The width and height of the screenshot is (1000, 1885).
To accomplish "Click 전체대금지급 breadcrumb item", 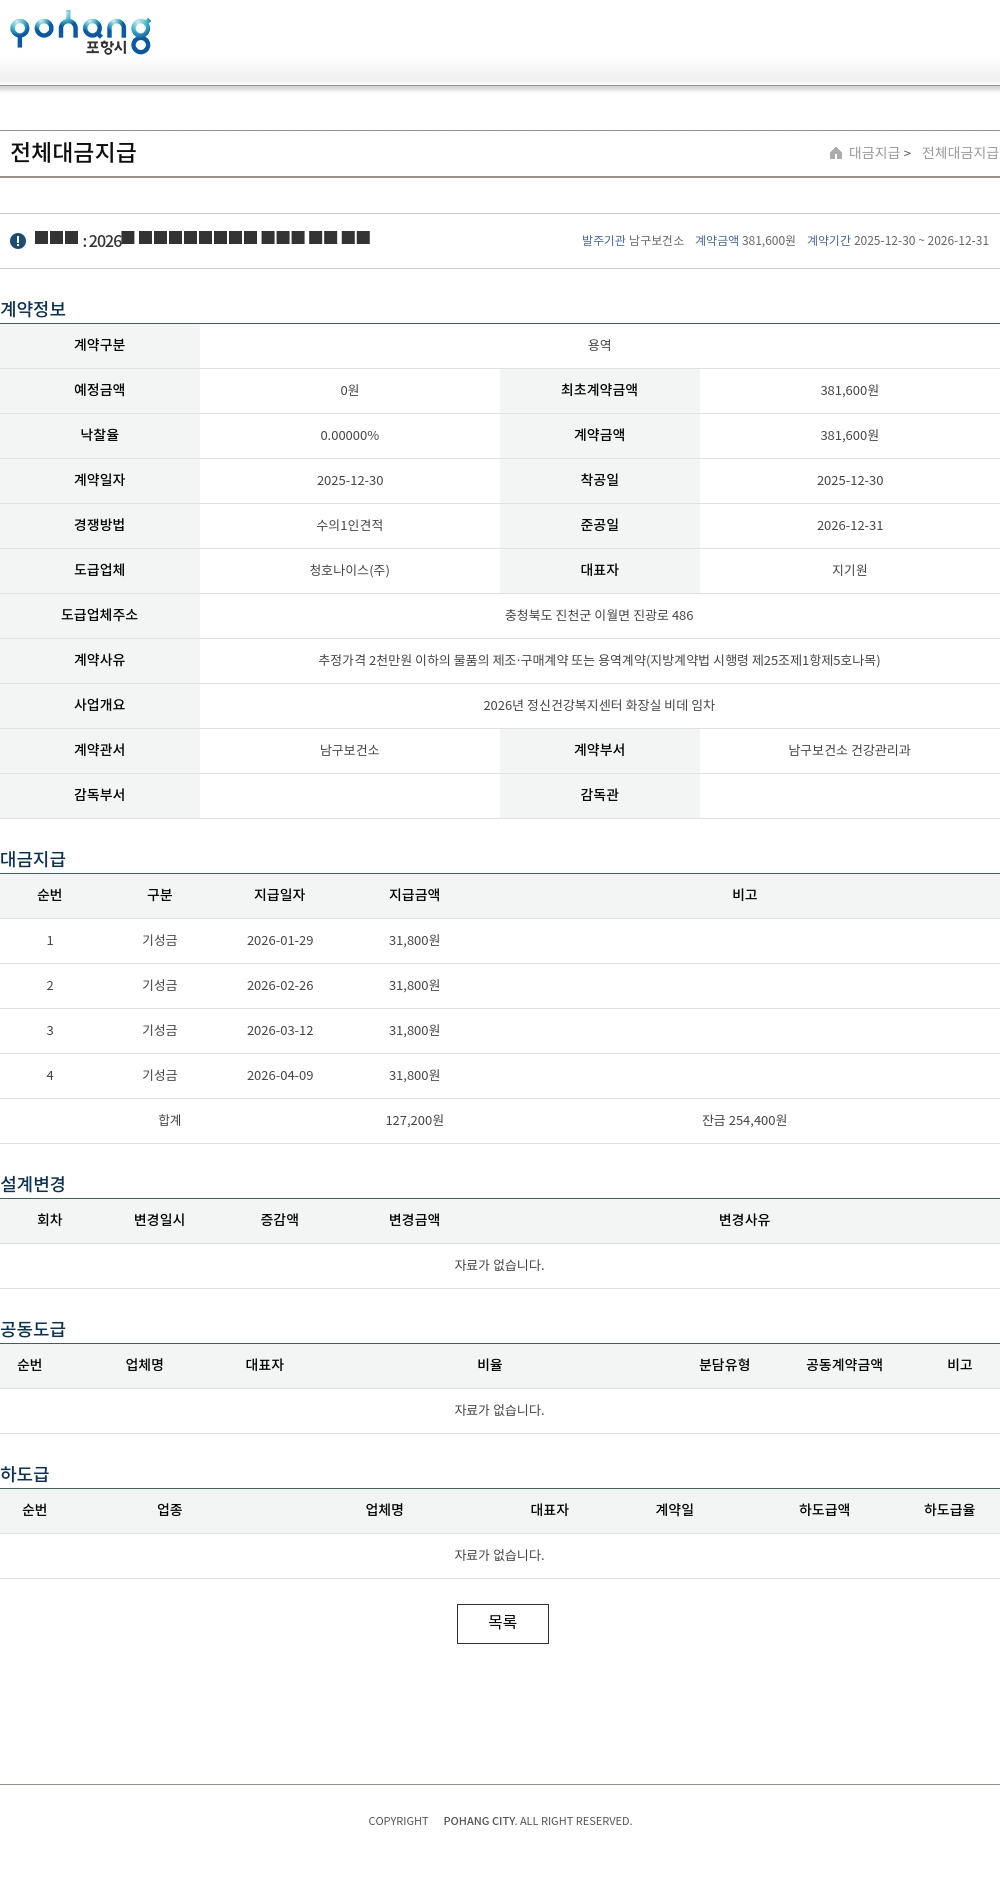I will [959, 153].
